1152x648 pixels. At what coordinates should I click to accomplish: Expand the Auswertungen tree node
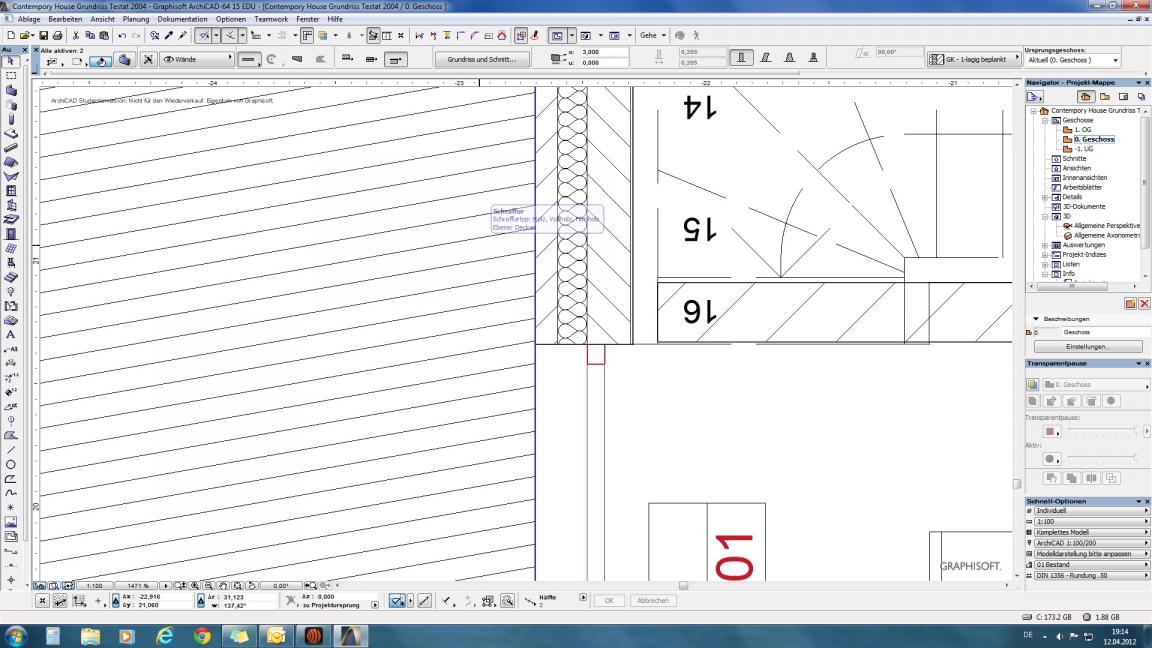coord(1045,245)
